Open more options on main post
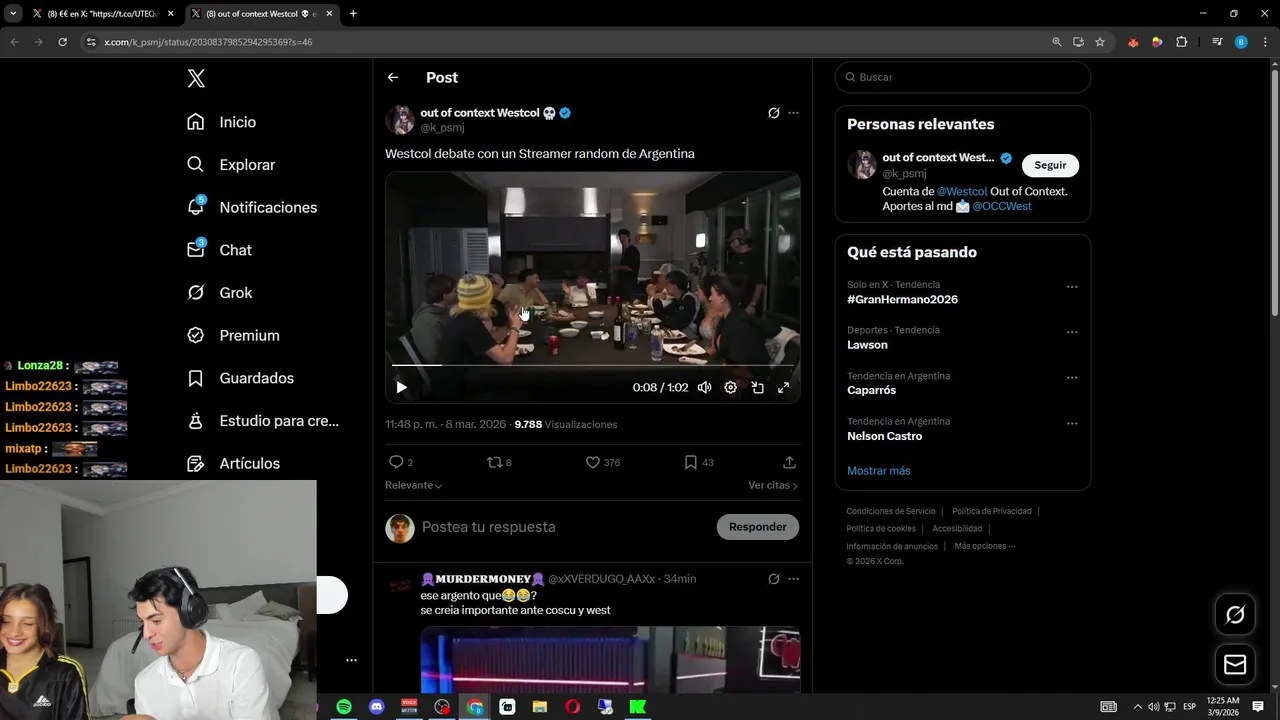Viewport: 1280px width, 720px height. click(793, 113)
